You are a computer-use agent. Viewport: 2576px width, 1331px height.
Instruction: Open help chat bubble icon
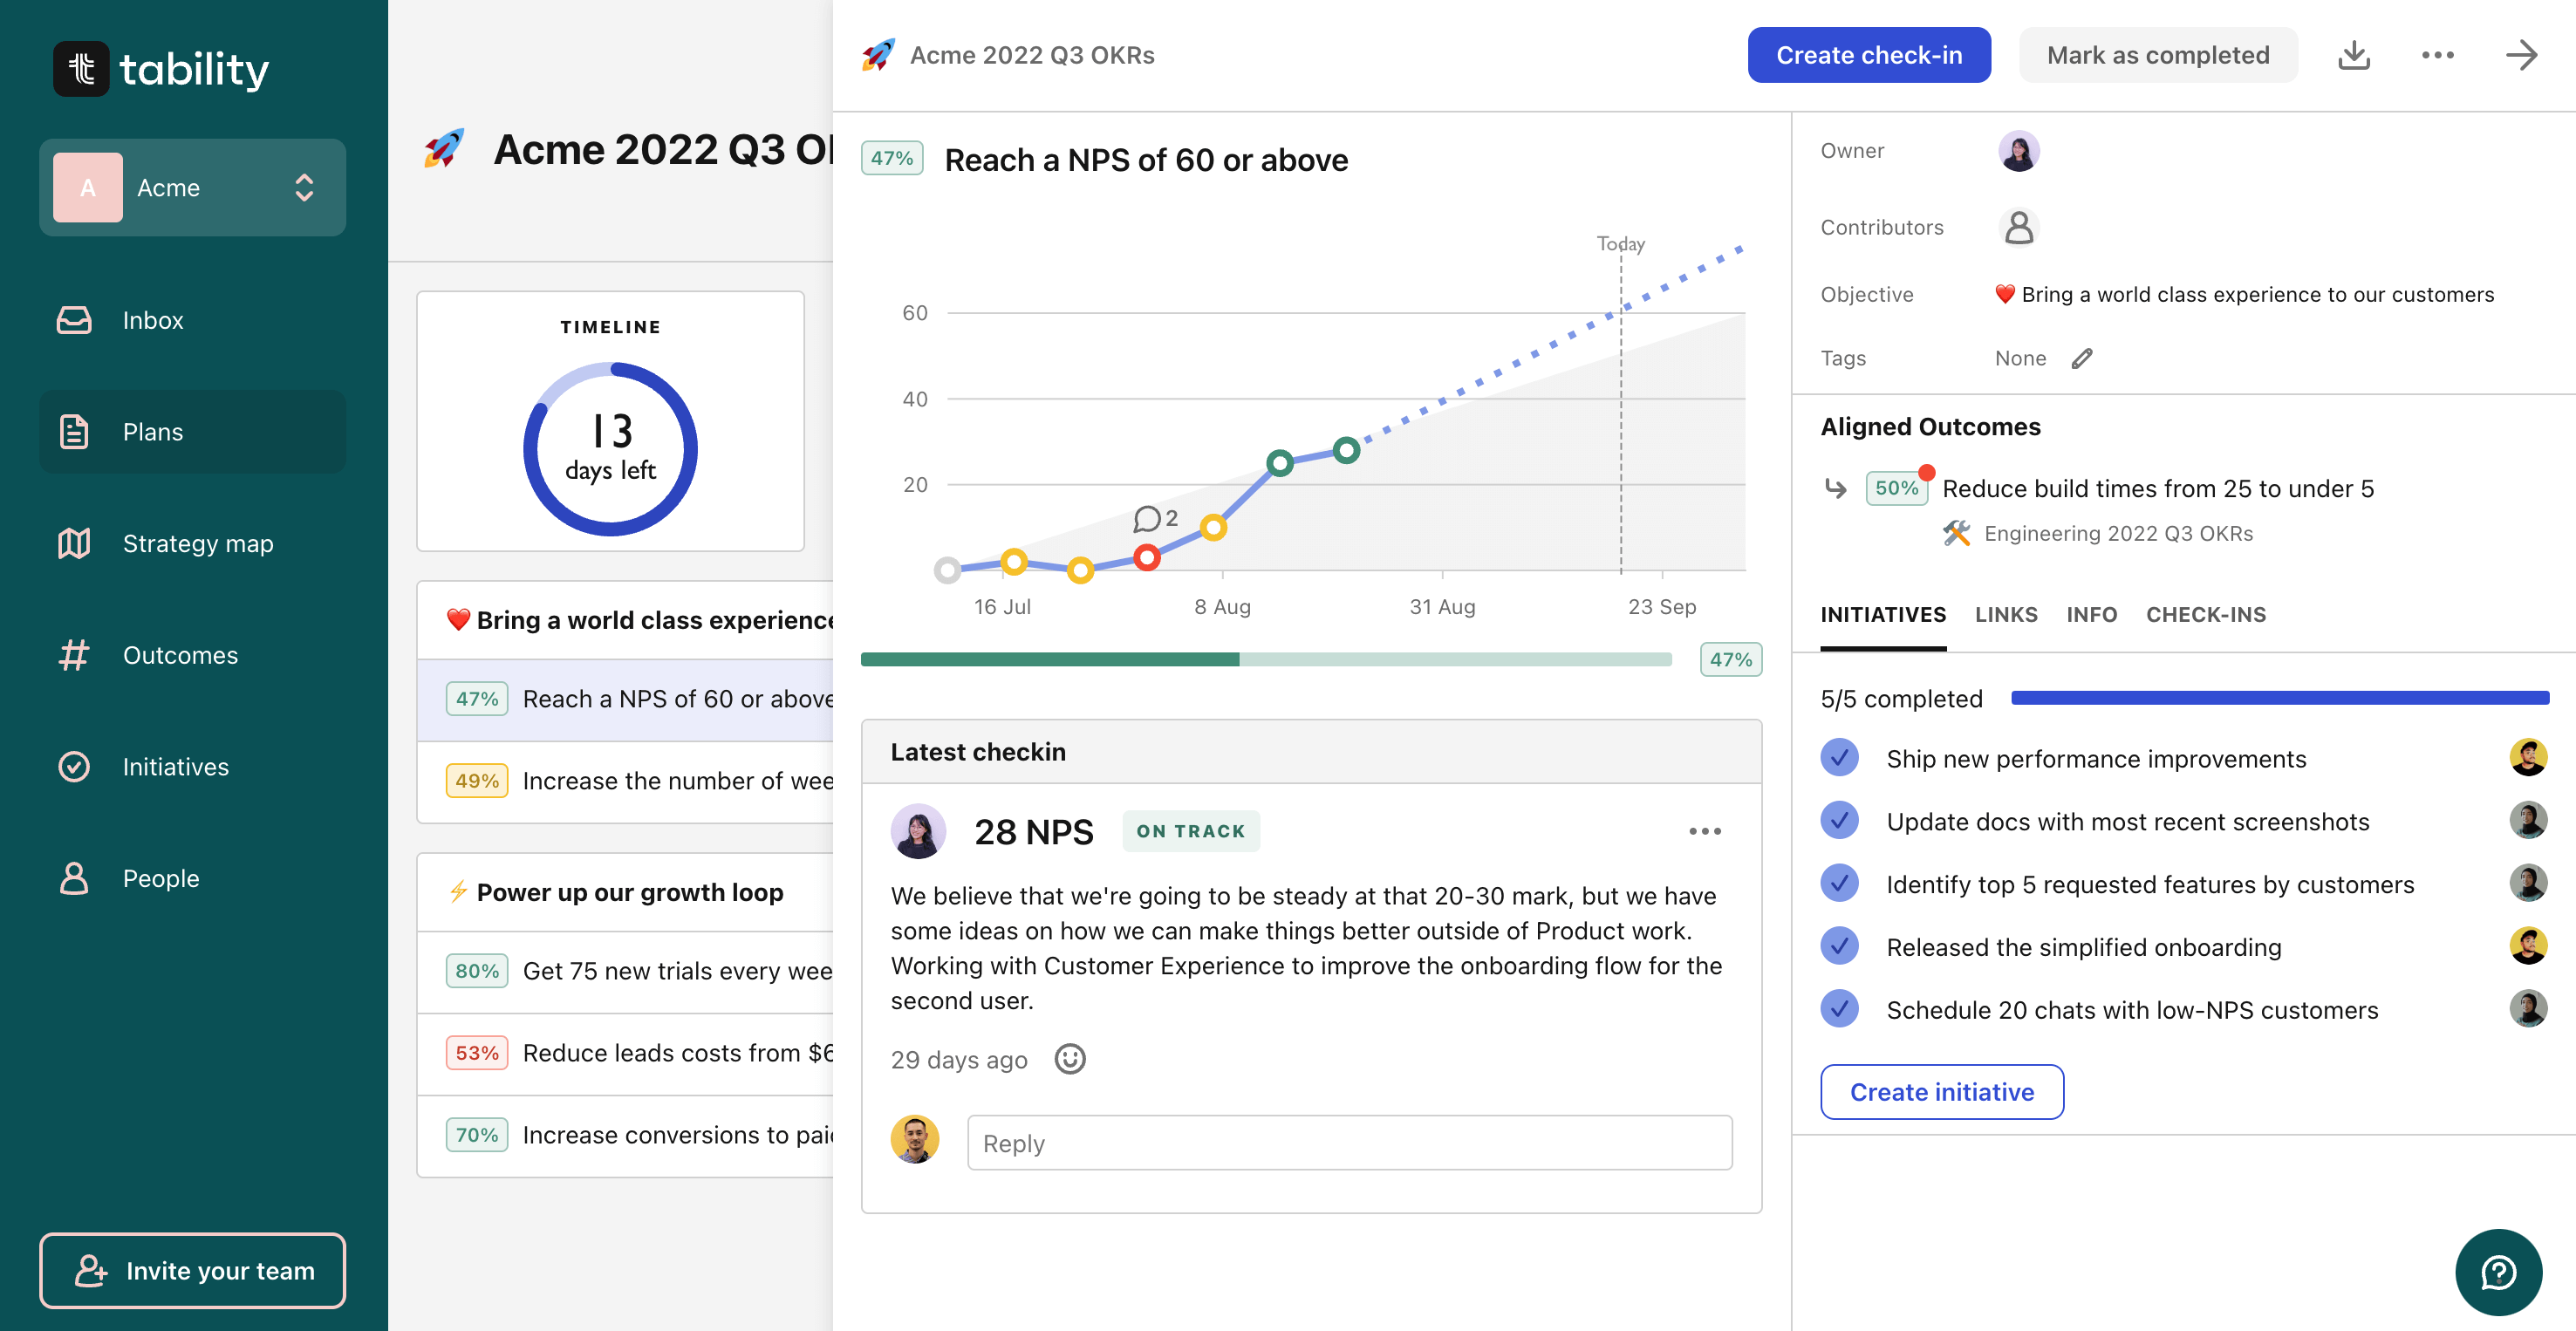[2497, 1272]
